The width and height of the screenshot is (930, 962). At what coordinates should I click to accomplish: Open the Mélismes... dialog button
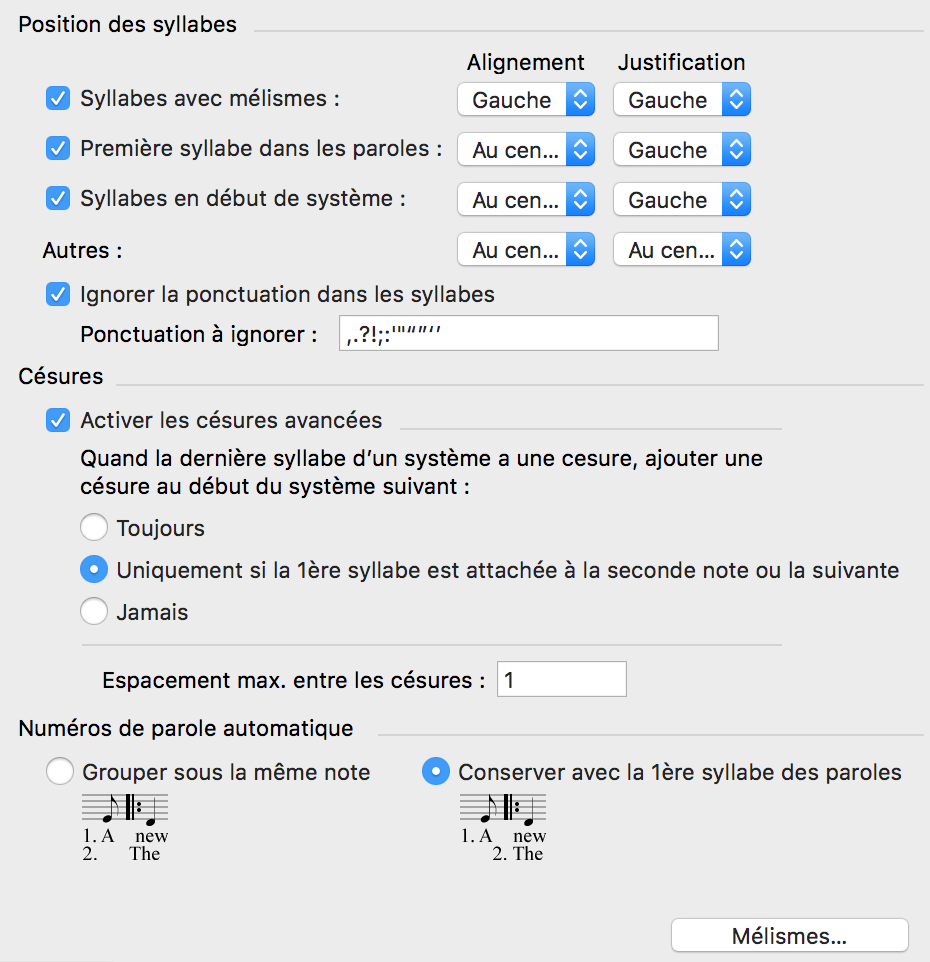point(789,936)
